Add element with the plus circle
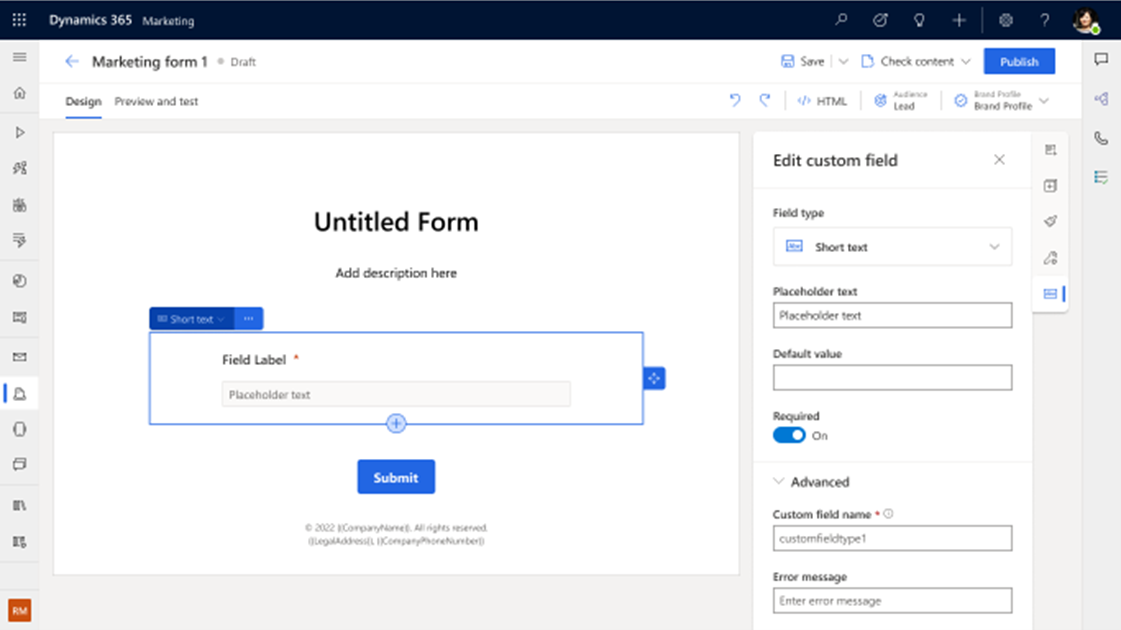Viewport: 1121px width, 630px height. [x=396, y=423]
